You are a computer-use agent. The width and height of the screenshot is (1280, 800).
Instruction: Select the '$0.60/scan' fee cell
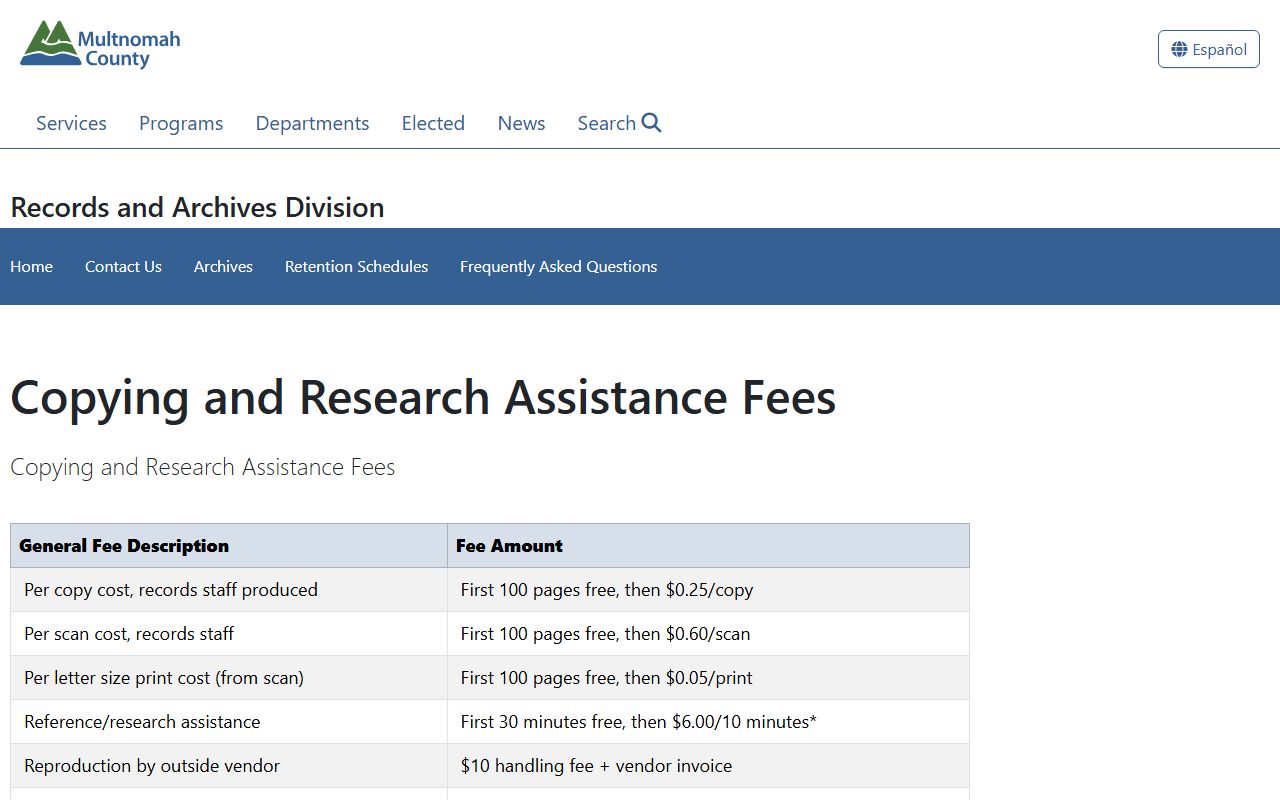coord(708,634)
